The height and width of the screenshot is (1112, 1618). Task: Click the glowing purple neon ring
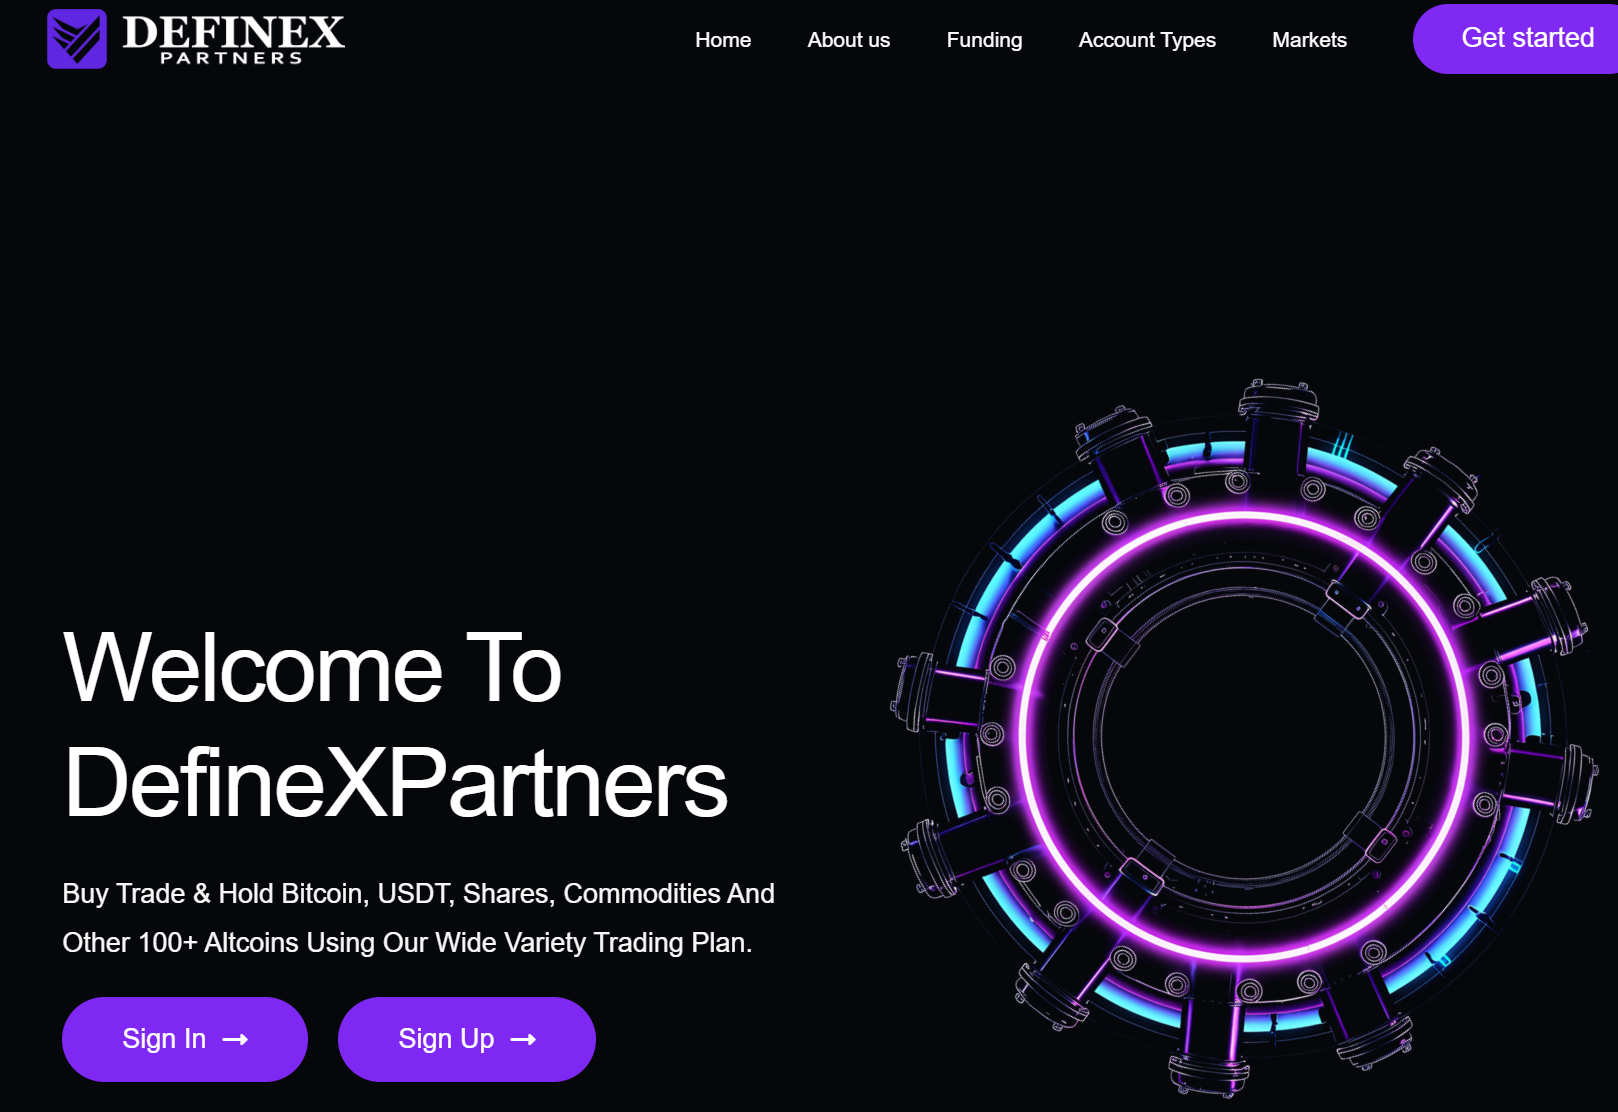tap(1245, 516)
